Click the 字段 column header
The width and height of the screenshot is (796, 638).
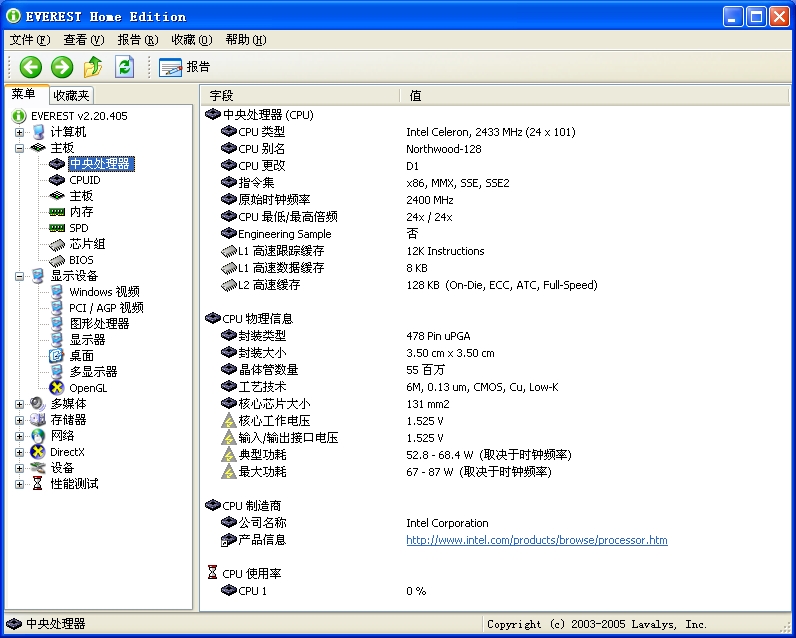pyautogui.click(x=300, y=95)
